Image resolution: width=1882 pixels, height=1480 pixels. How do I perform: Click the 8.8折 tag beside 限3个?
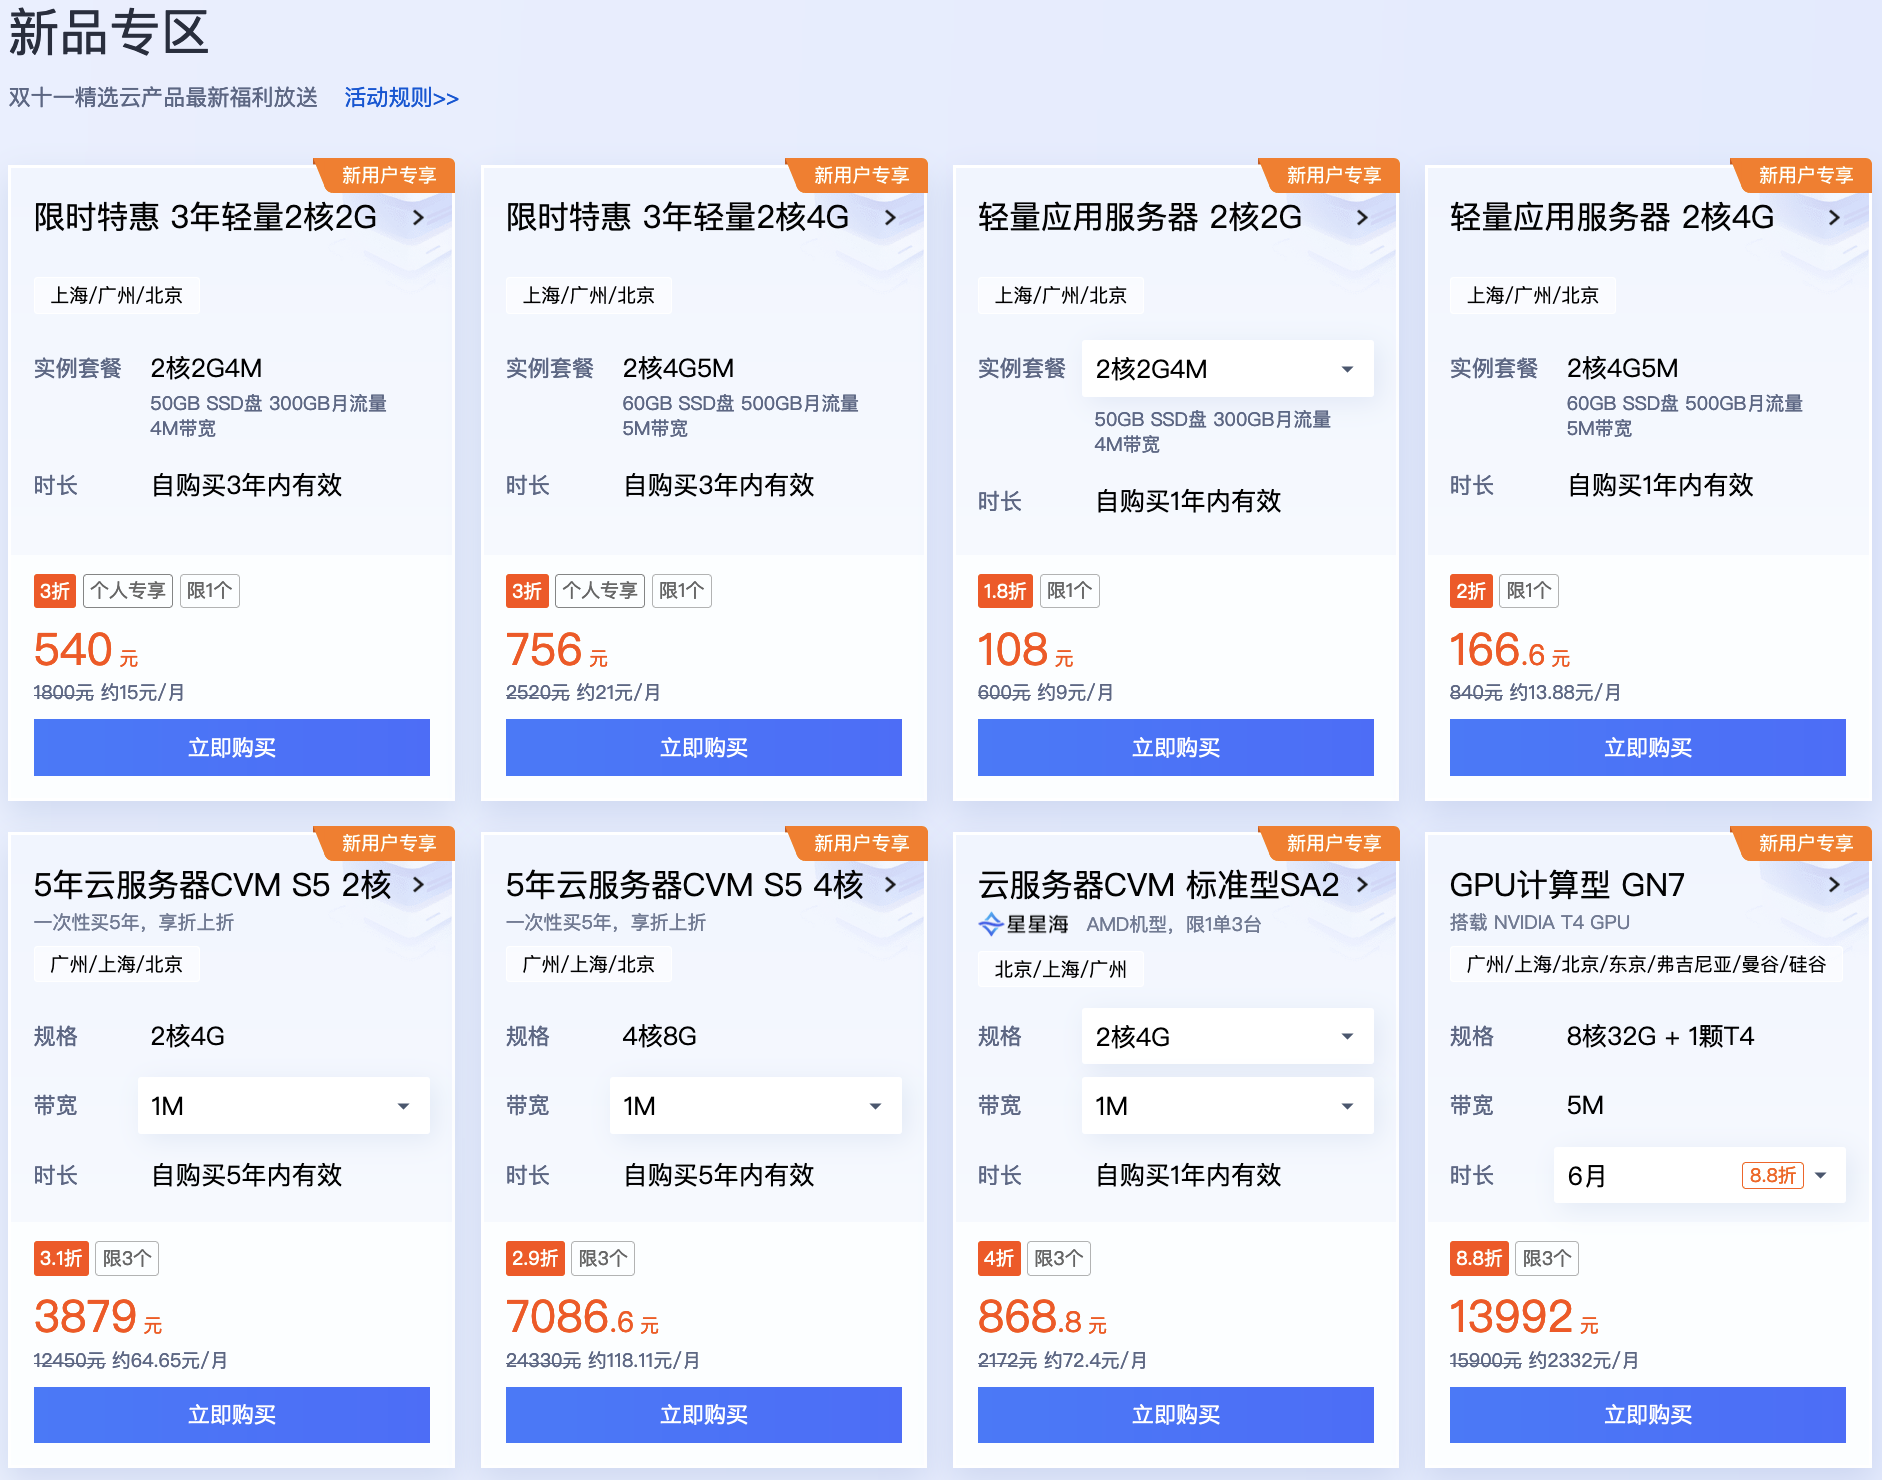pyautogui.click(x=1479, y=1259)
